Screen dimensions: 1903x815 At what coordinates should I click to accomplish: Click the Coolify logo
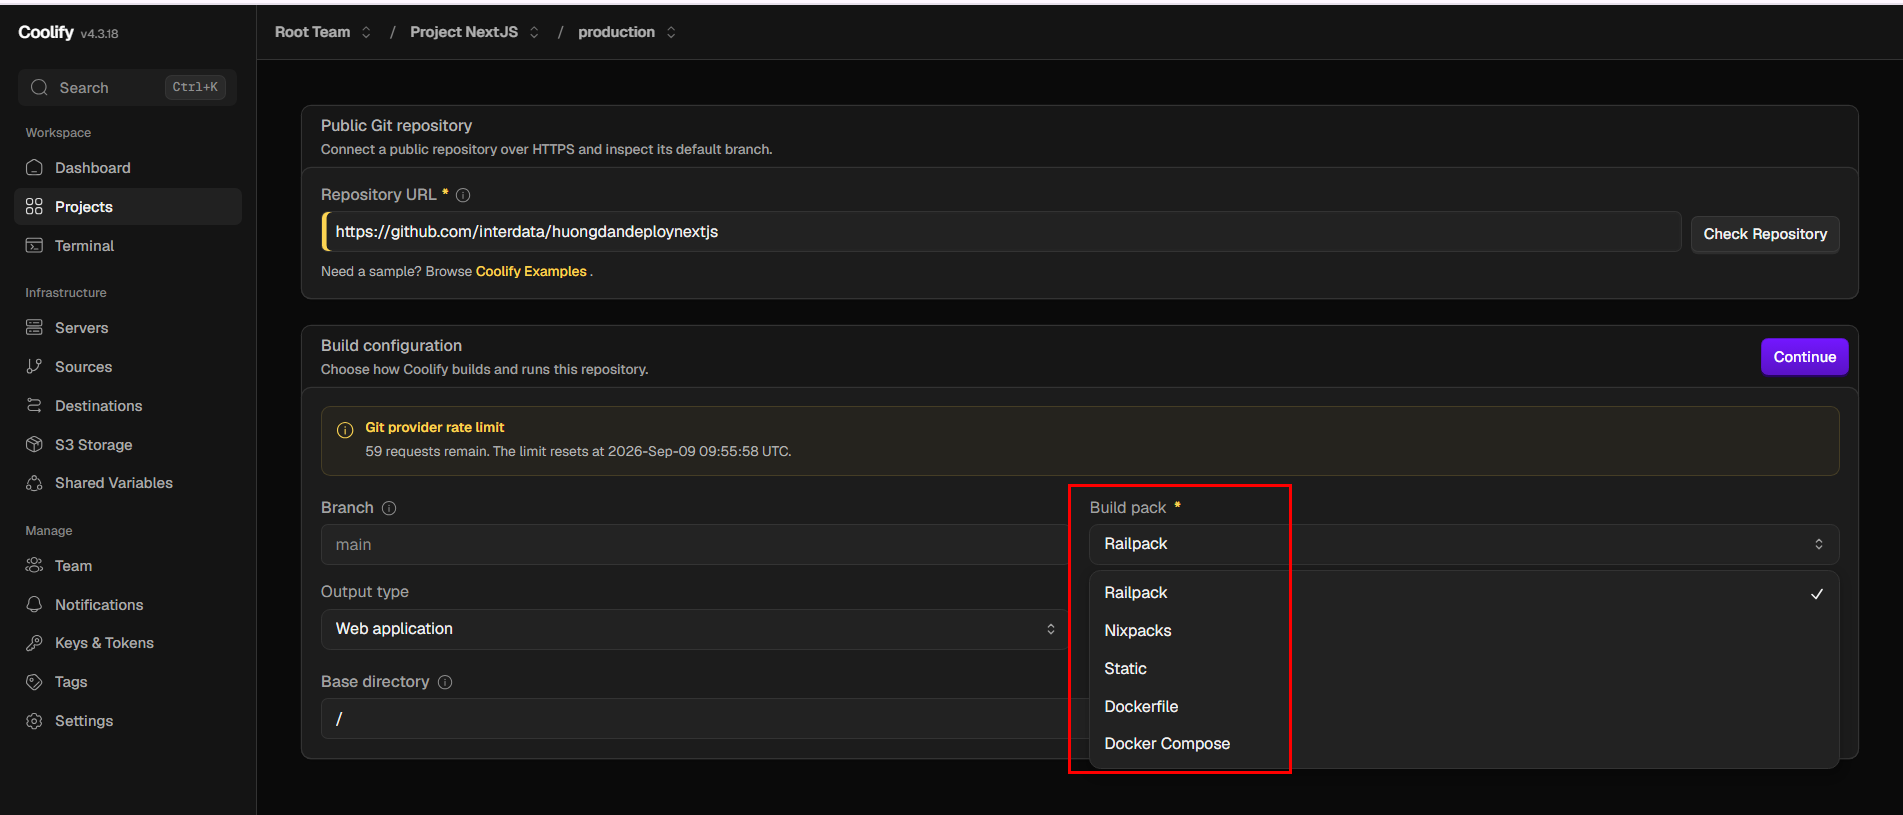(x=46, y=32)
